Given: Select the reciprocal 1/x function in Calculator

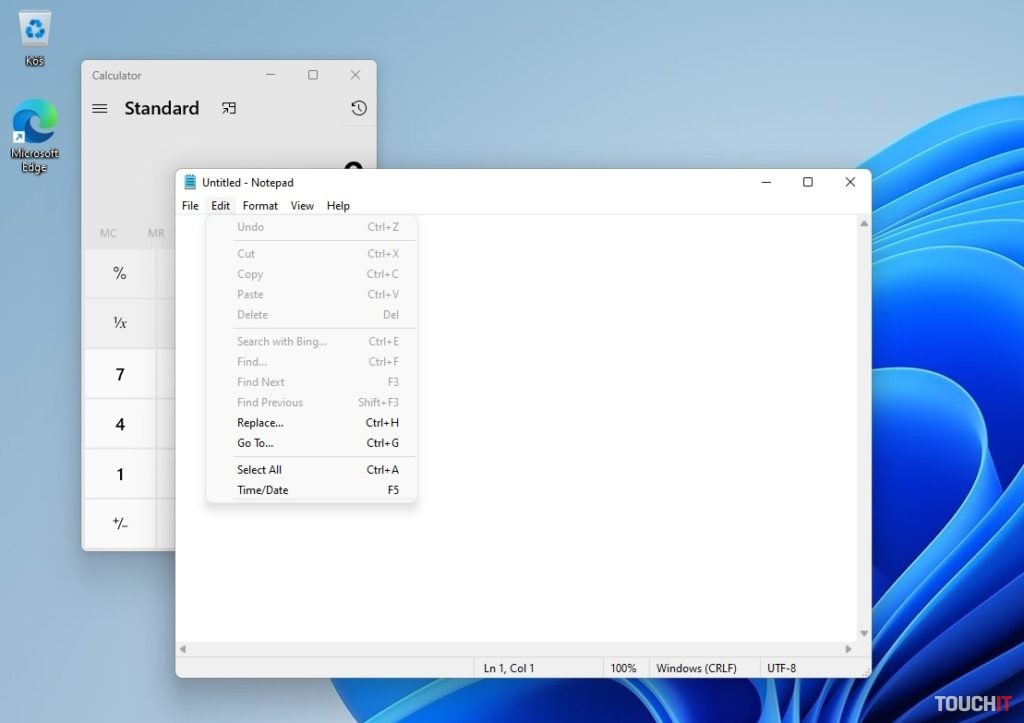Looking at the screenshot, I should coord(120,323).
